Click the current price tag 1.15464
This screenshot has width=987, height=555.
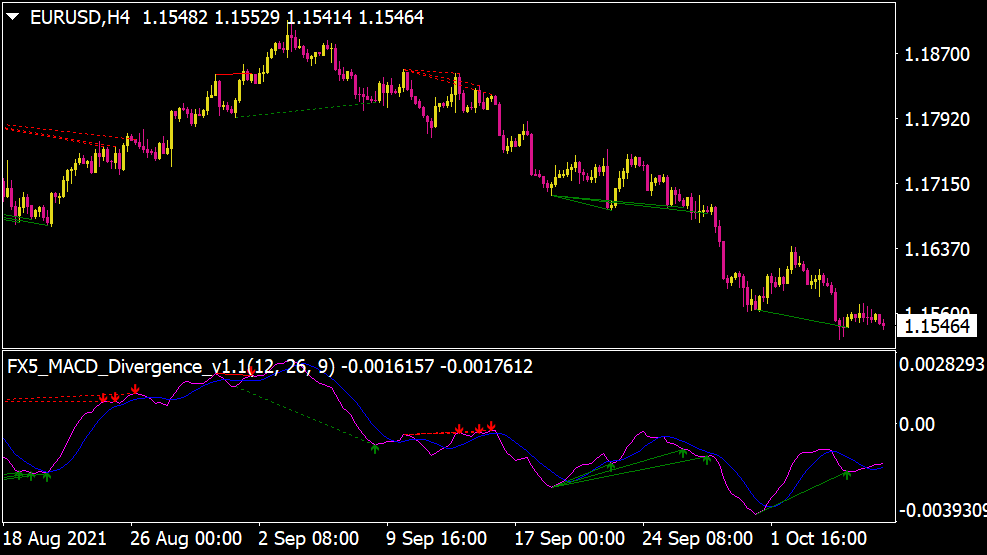point(937,327)
